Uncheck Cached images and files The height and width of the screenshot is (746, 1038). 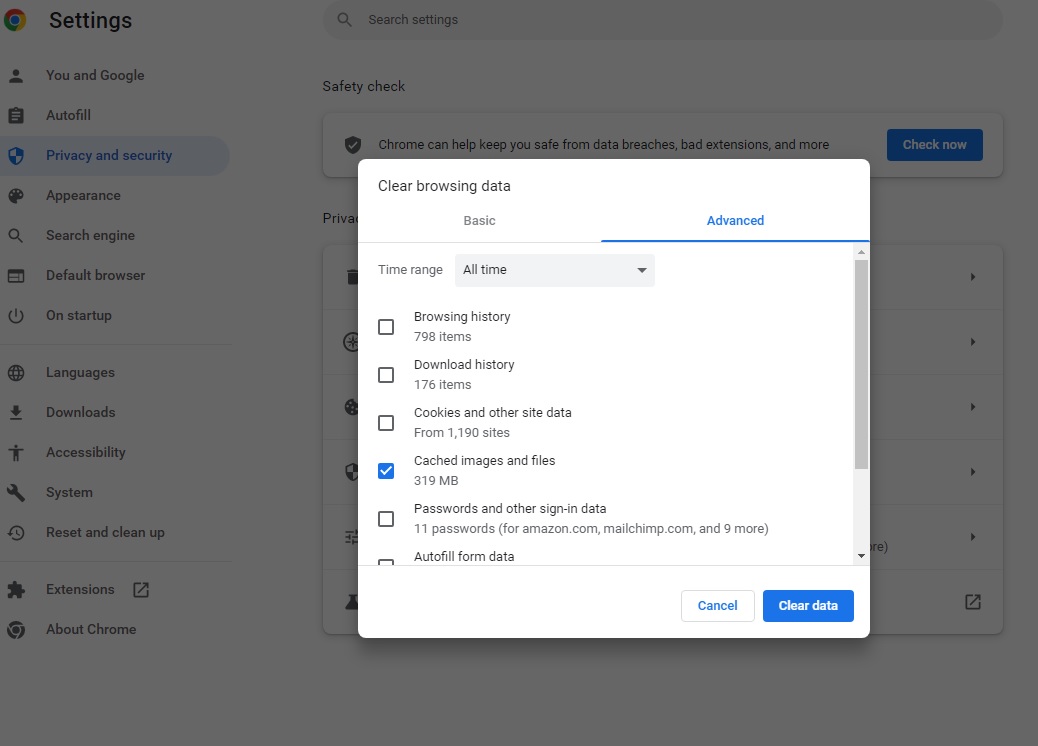pos(386,471)
